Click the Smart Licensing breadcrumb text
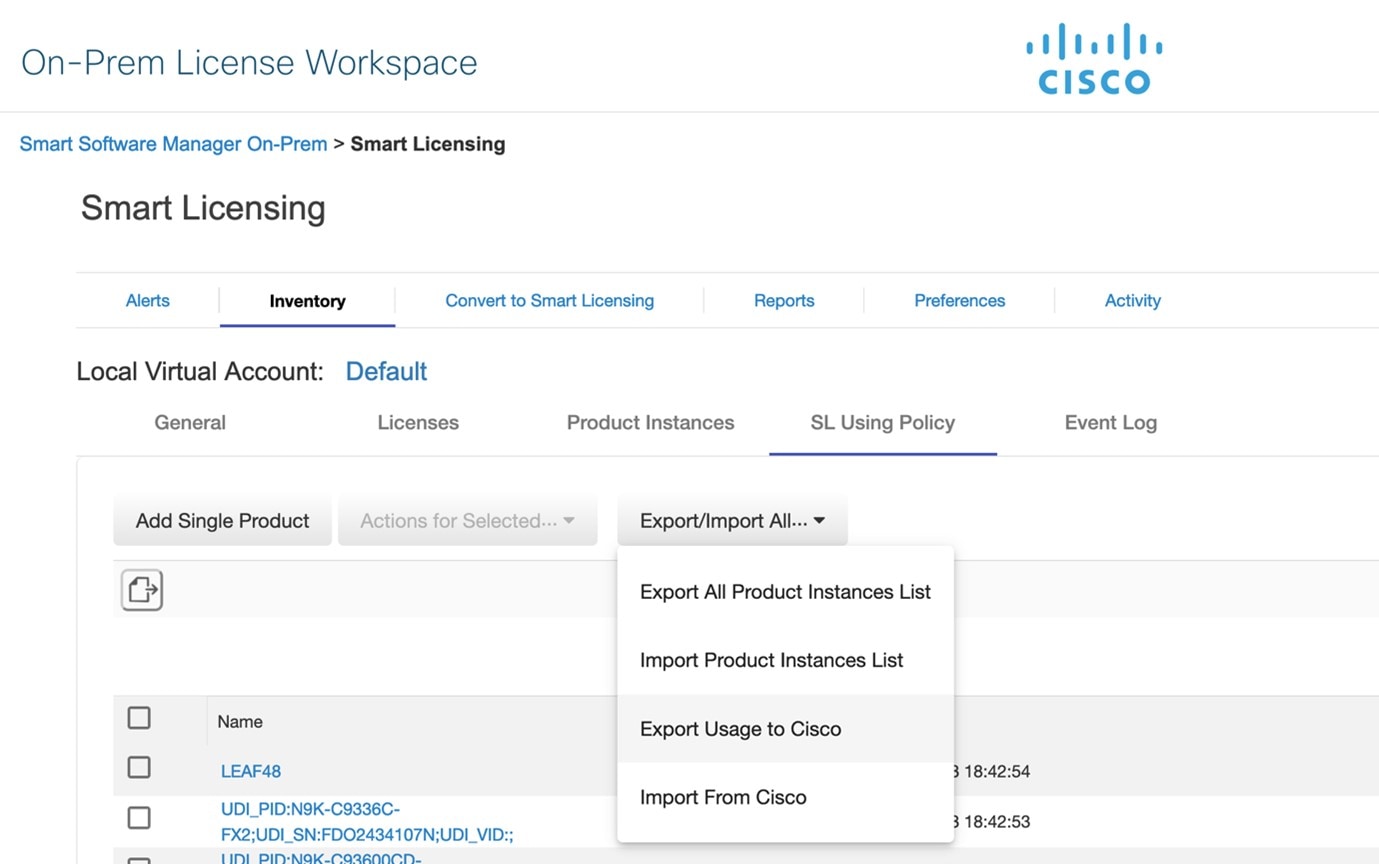The height and width of the screenshot is (864, 1379). pyautogui.click(x=428, y=144)
